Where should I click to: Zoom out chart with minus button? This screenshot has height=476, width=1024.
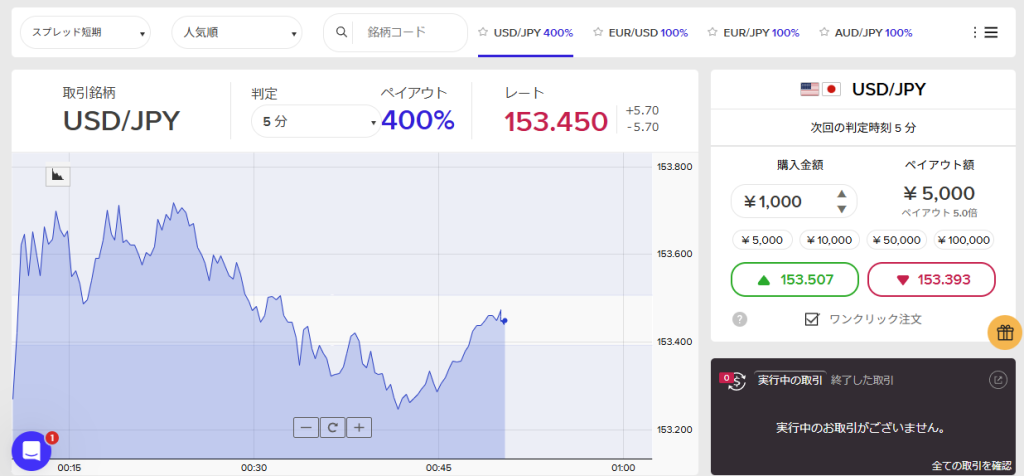click(x=306, y=427)
